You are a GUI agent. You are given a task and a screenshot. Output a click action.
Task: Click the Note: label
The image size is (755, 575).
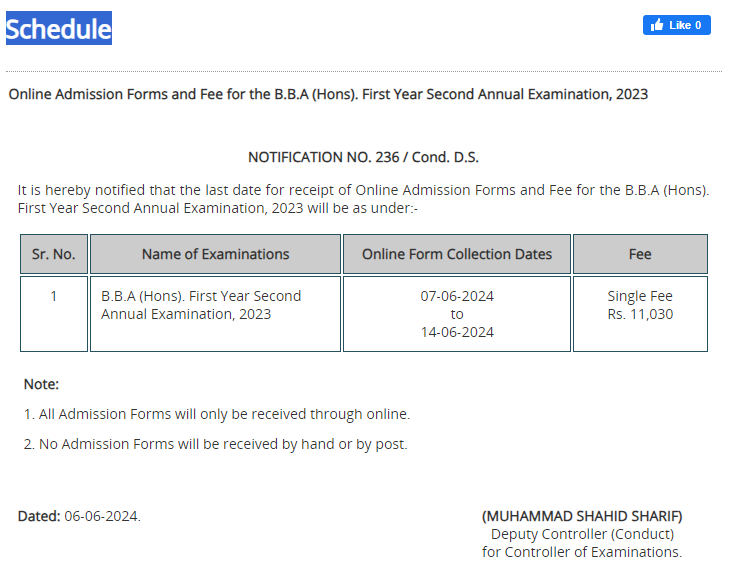click(x=41, y=384)
